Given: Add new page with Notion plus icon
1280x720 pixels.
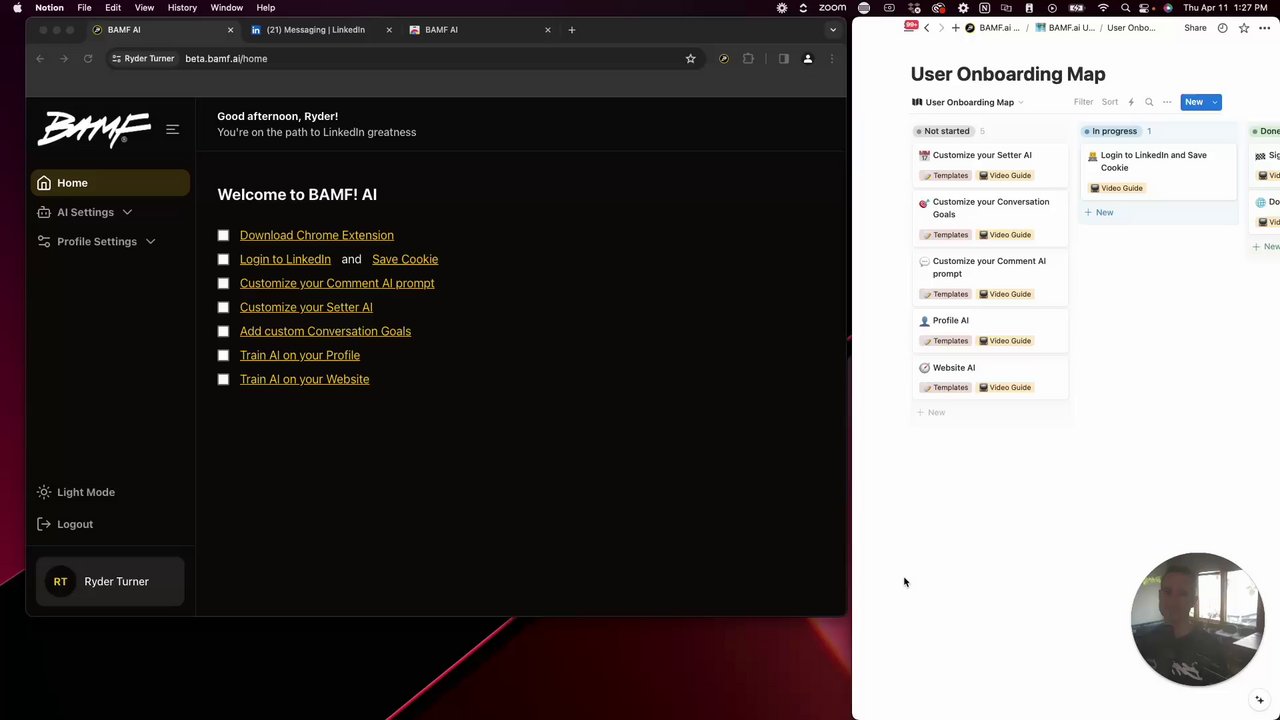Looking at the screenshot, I should click(955, 28).
